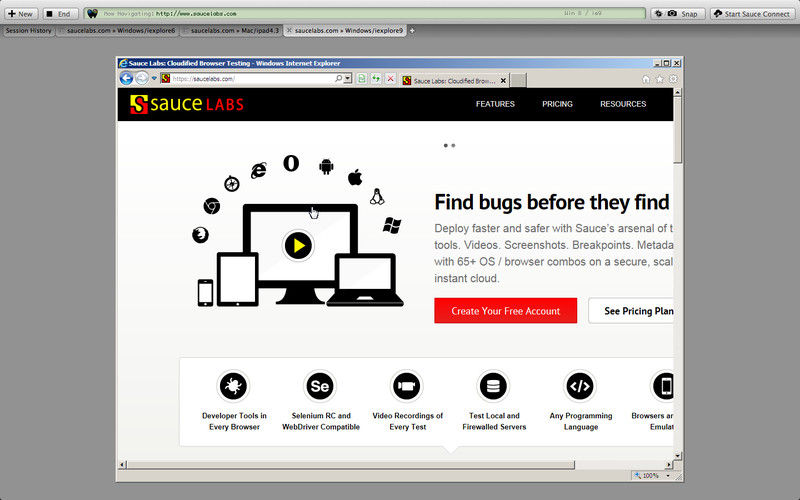Click the vertical scrollbar down arrow
The image size is (800, 500).
[678, 456]
